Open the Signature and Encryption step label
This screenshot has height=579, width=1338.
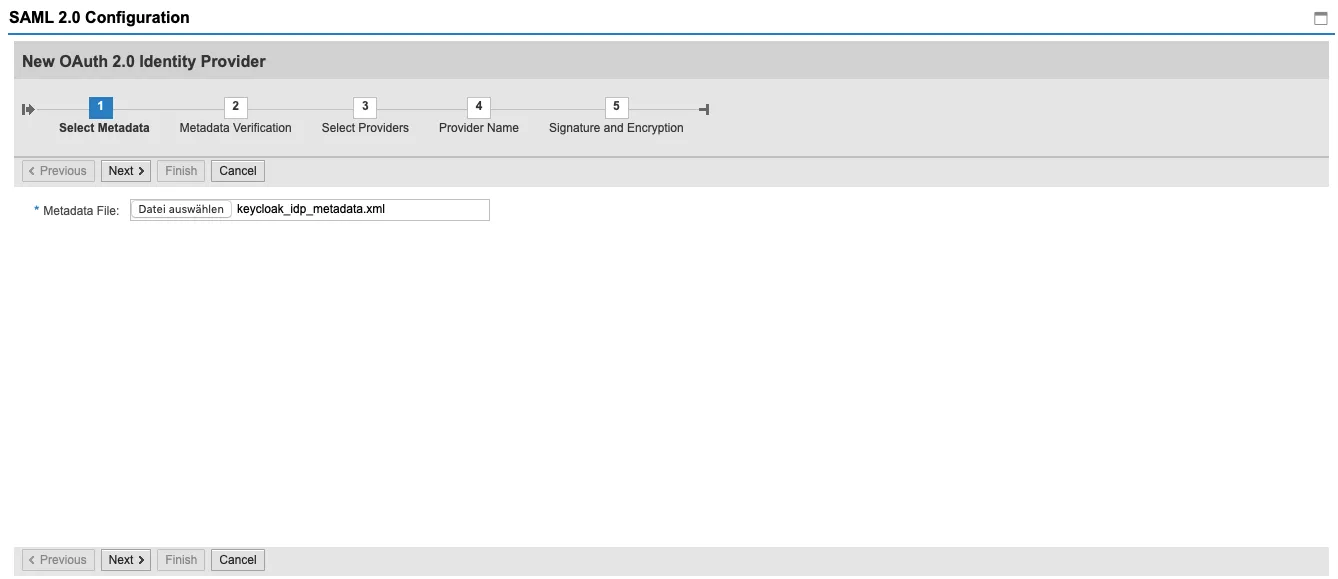(616, 128)
